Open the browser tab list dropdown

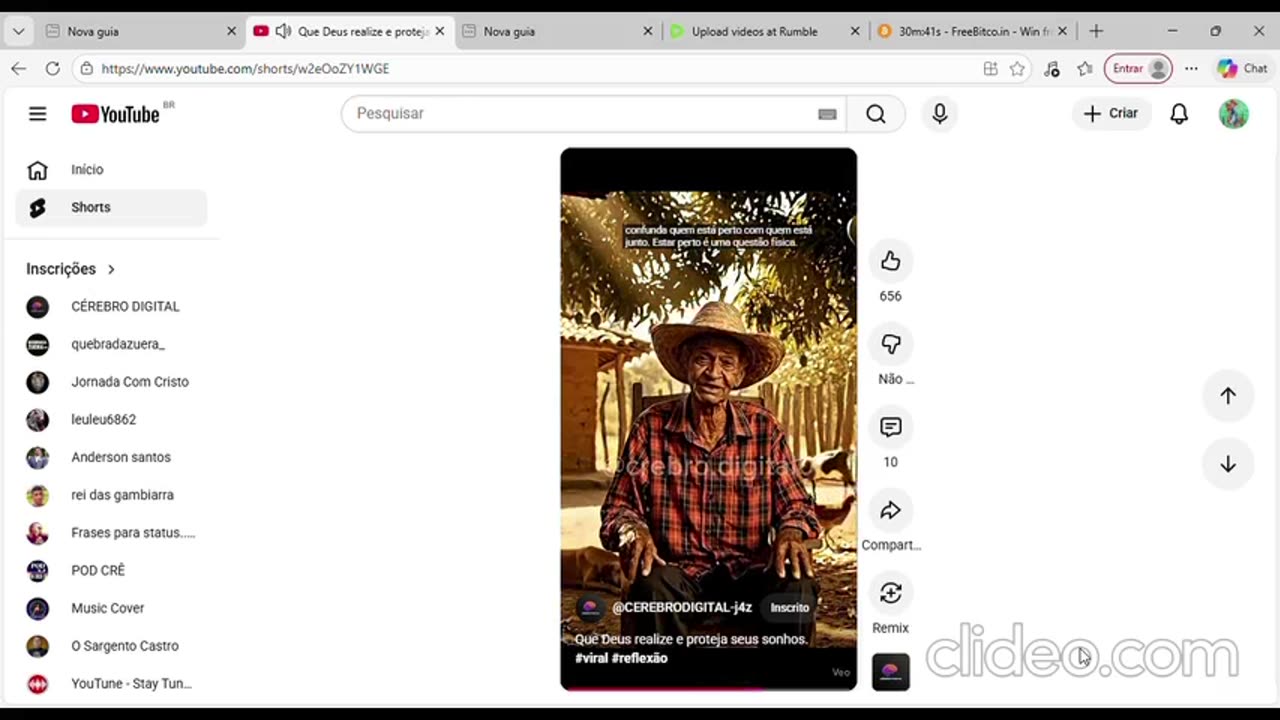(18, 31)
